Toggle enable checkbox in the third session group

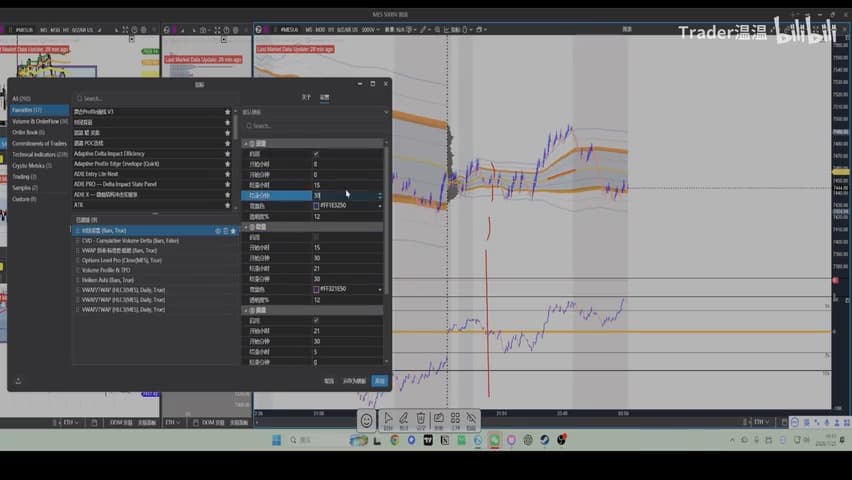[316, 321]
